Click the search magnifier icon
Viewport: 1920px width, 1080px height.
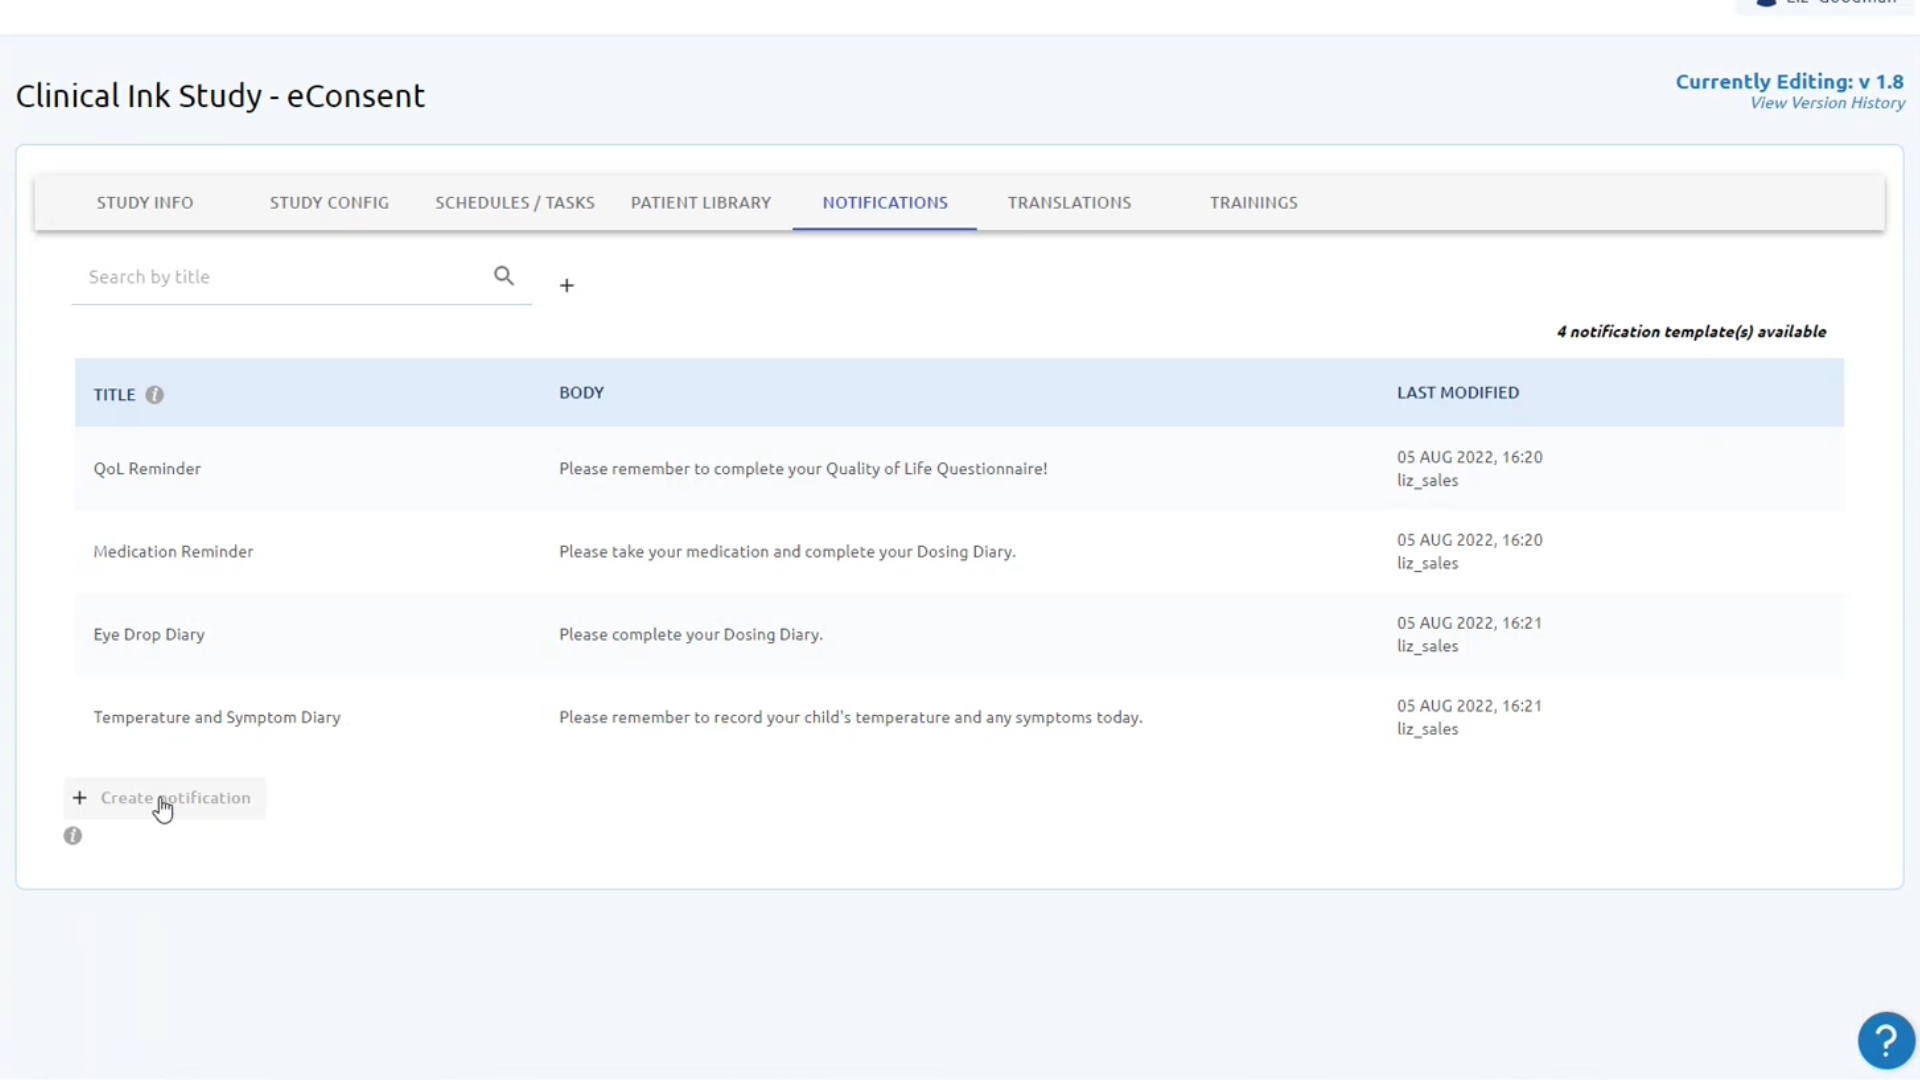pyautogui.click(x=504, y=276)
